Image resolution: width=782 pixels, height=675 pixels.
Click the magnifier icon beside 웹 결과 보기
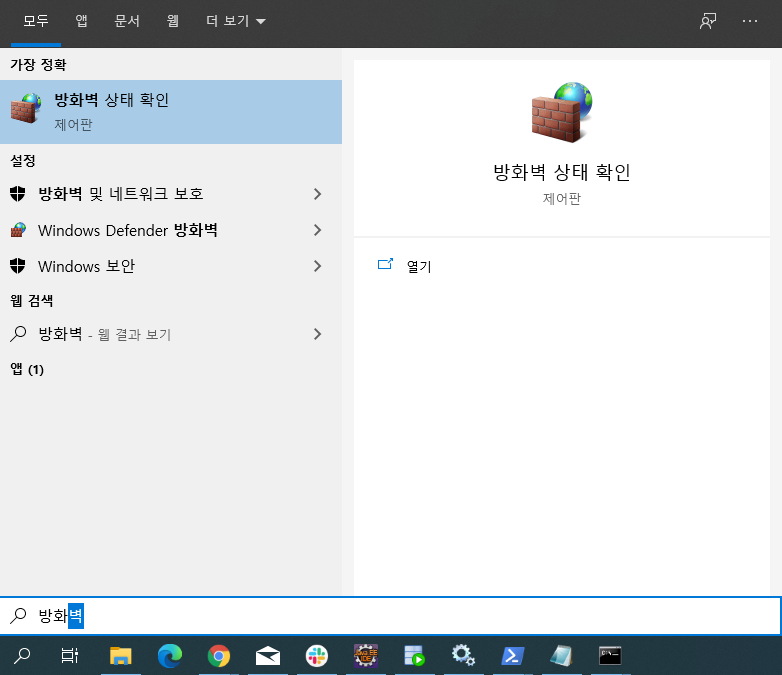coord(18,334)
